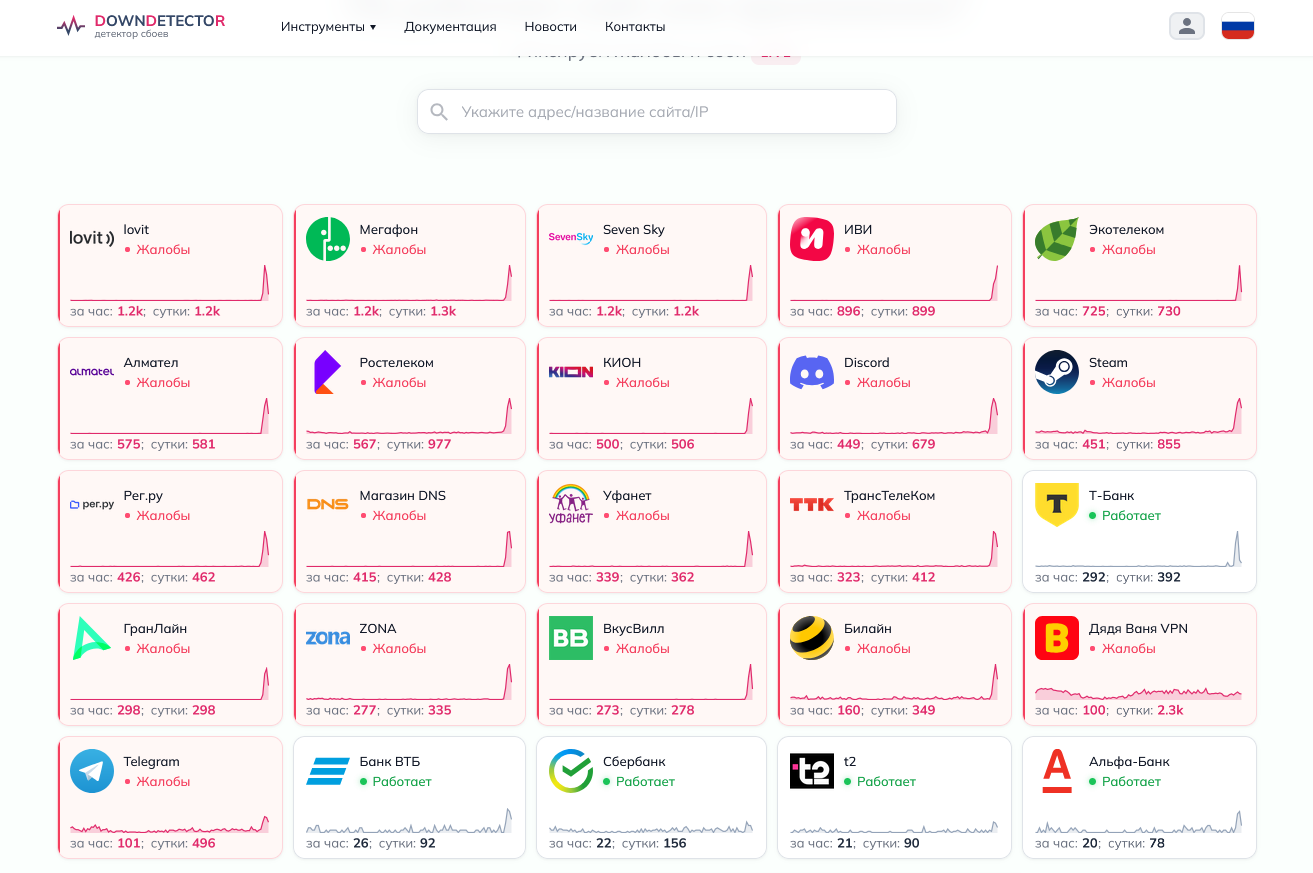The width and height of the screenshot is (1313, 873).
Task: Open the Контакты menu item
Action: pos(635,27)
